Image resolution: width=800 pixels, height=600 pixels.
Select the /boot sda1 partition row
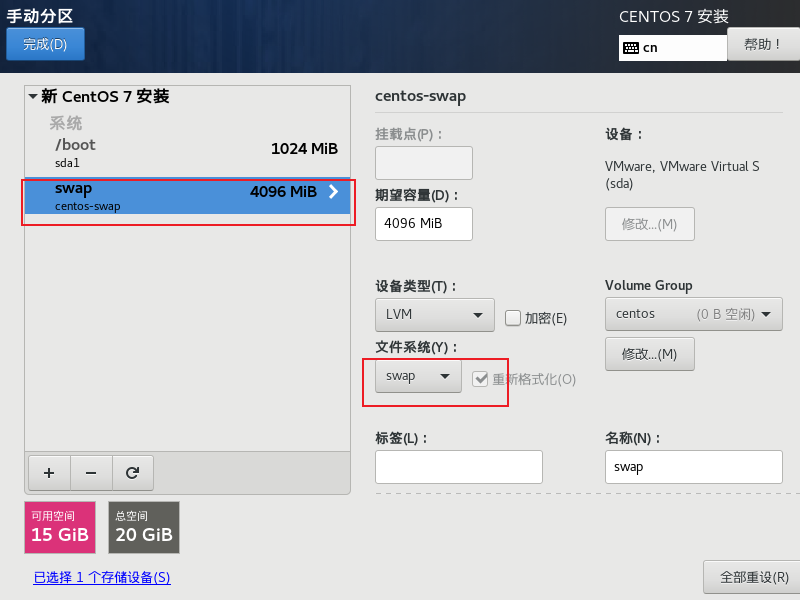coord(188,153)
